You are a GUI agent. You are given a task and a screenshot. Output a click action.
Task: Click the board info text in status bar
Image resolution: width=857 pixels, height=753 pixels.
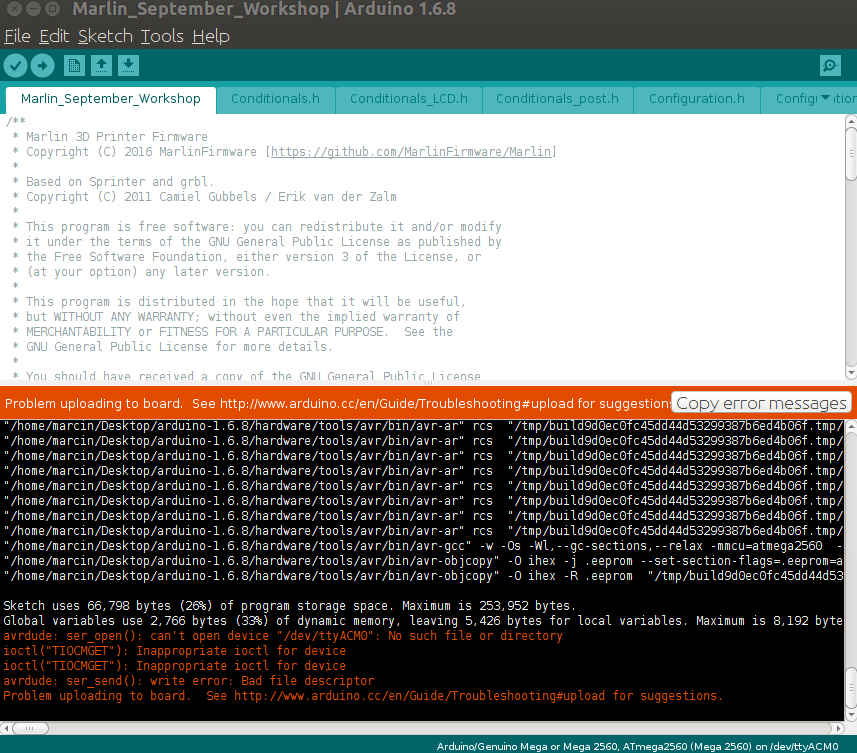pyautogui.click(x=637, y=746)
